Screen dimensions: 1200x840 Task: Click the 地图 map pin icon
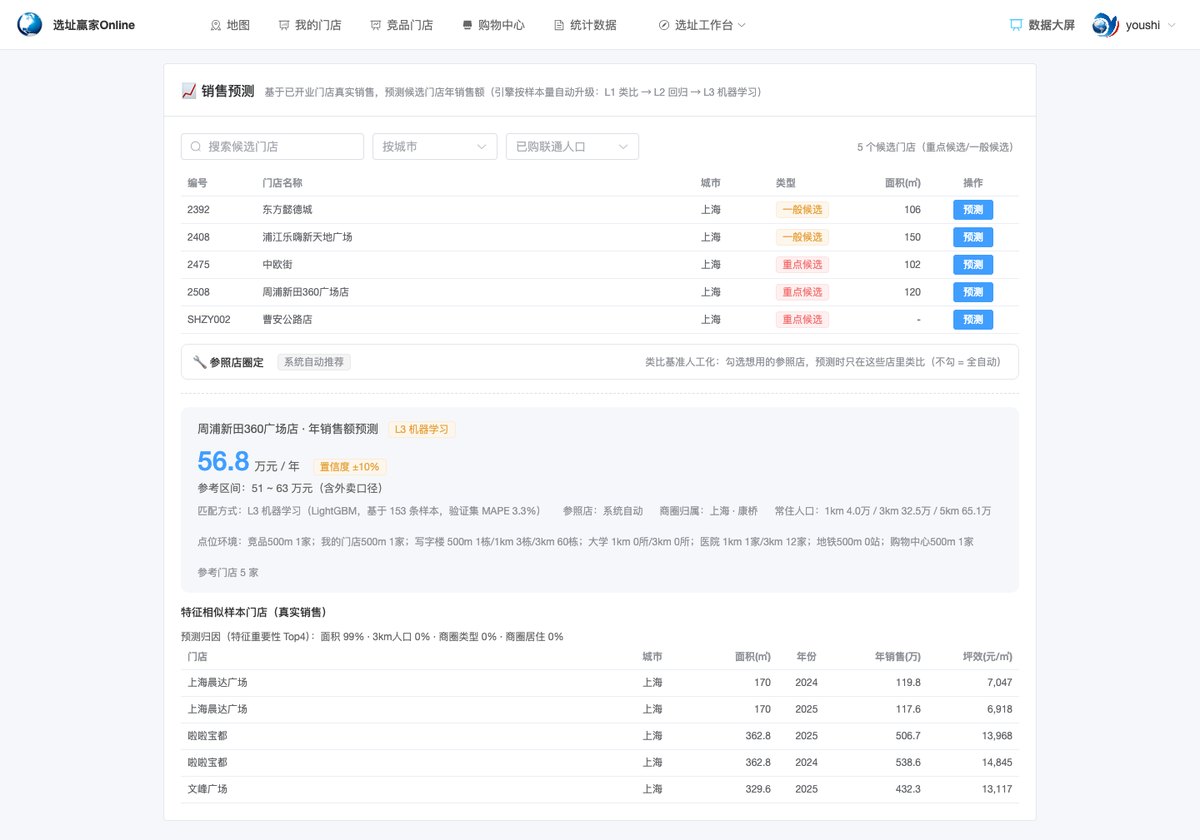point(215,25)
